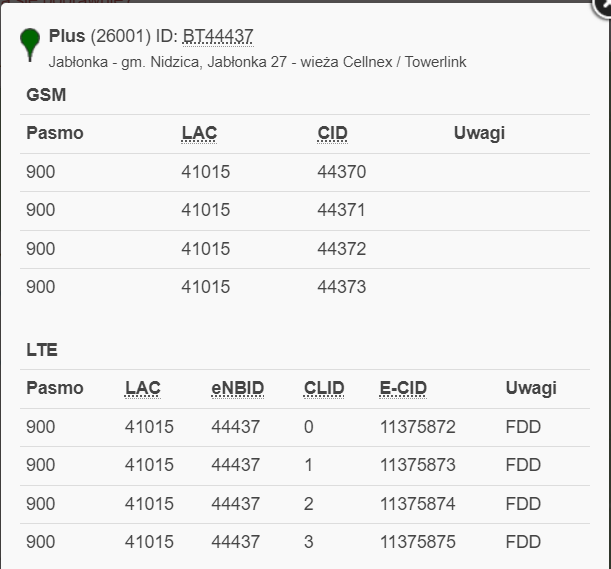
Task: Select GSM cell ID 44370
Action: point(342,172)
